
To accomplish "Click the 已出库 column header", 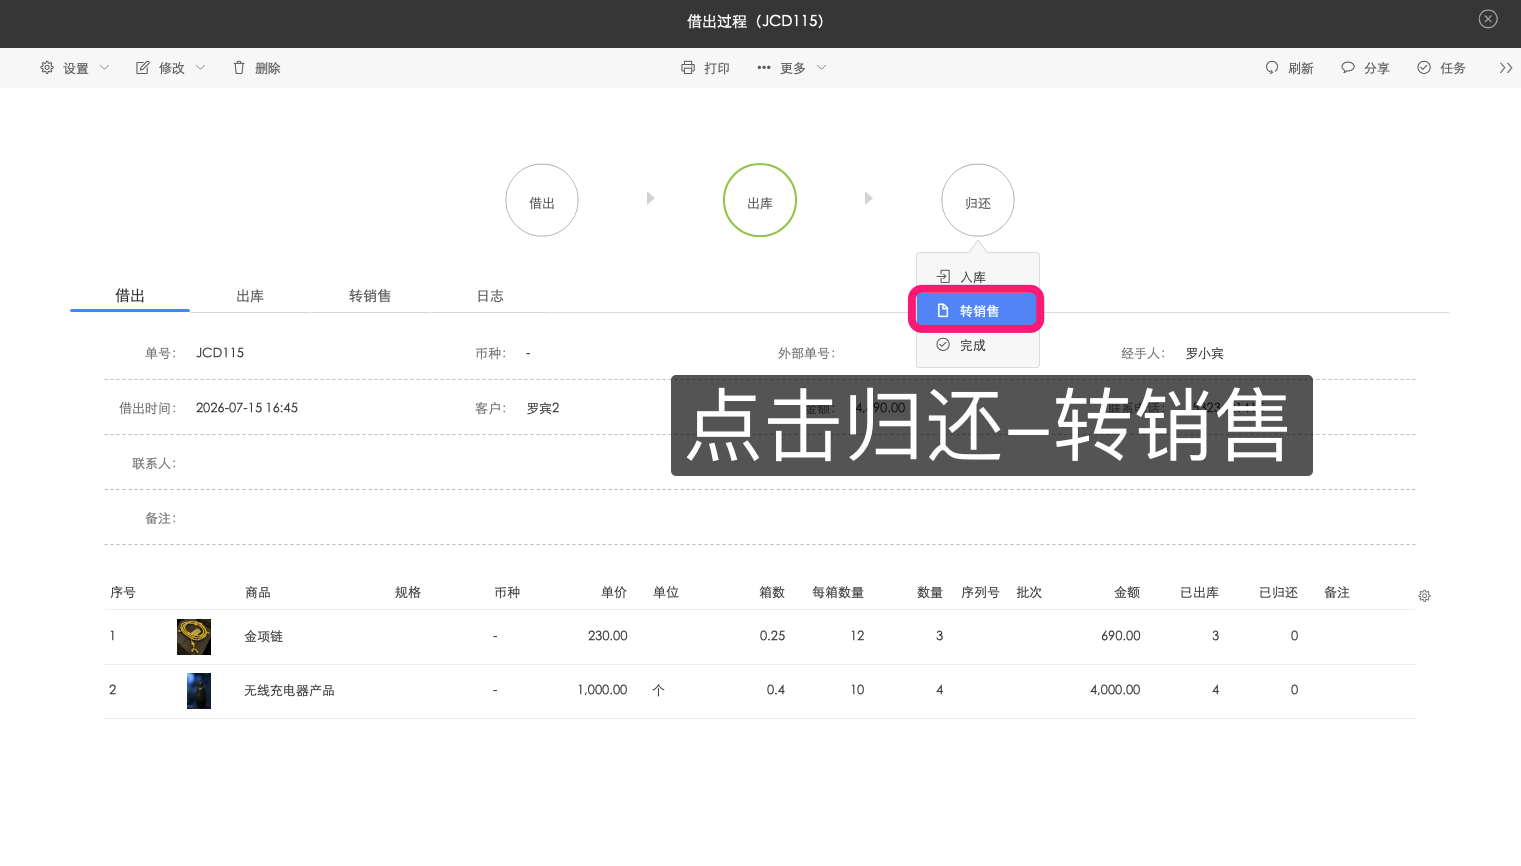I will point(1199,592).
